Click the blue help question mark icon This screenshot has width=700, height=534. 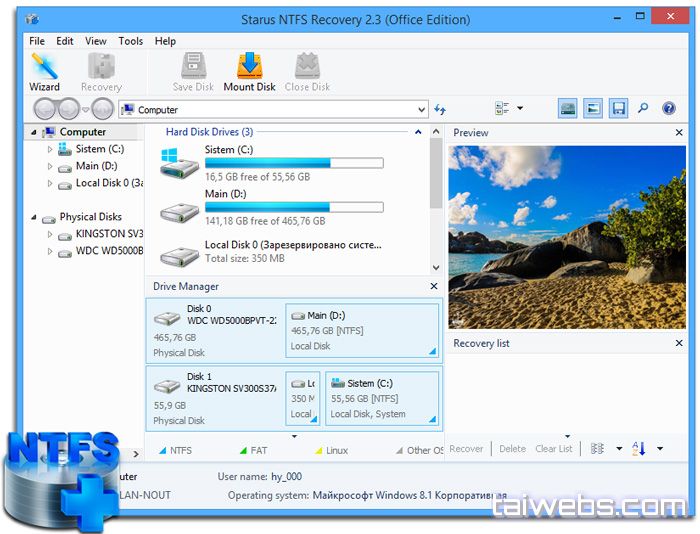[667, 108]
